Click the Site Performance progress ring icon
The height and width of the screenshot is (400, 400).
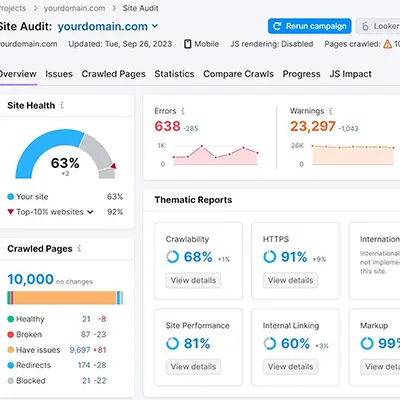(x=172, y=343)
